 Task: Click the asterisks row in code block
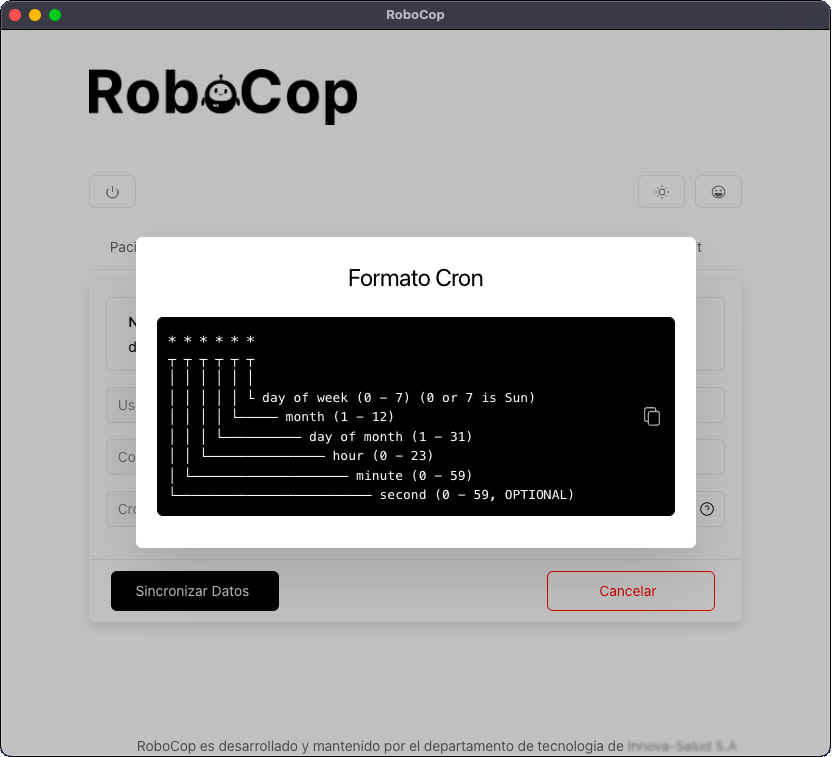point(211,340)
